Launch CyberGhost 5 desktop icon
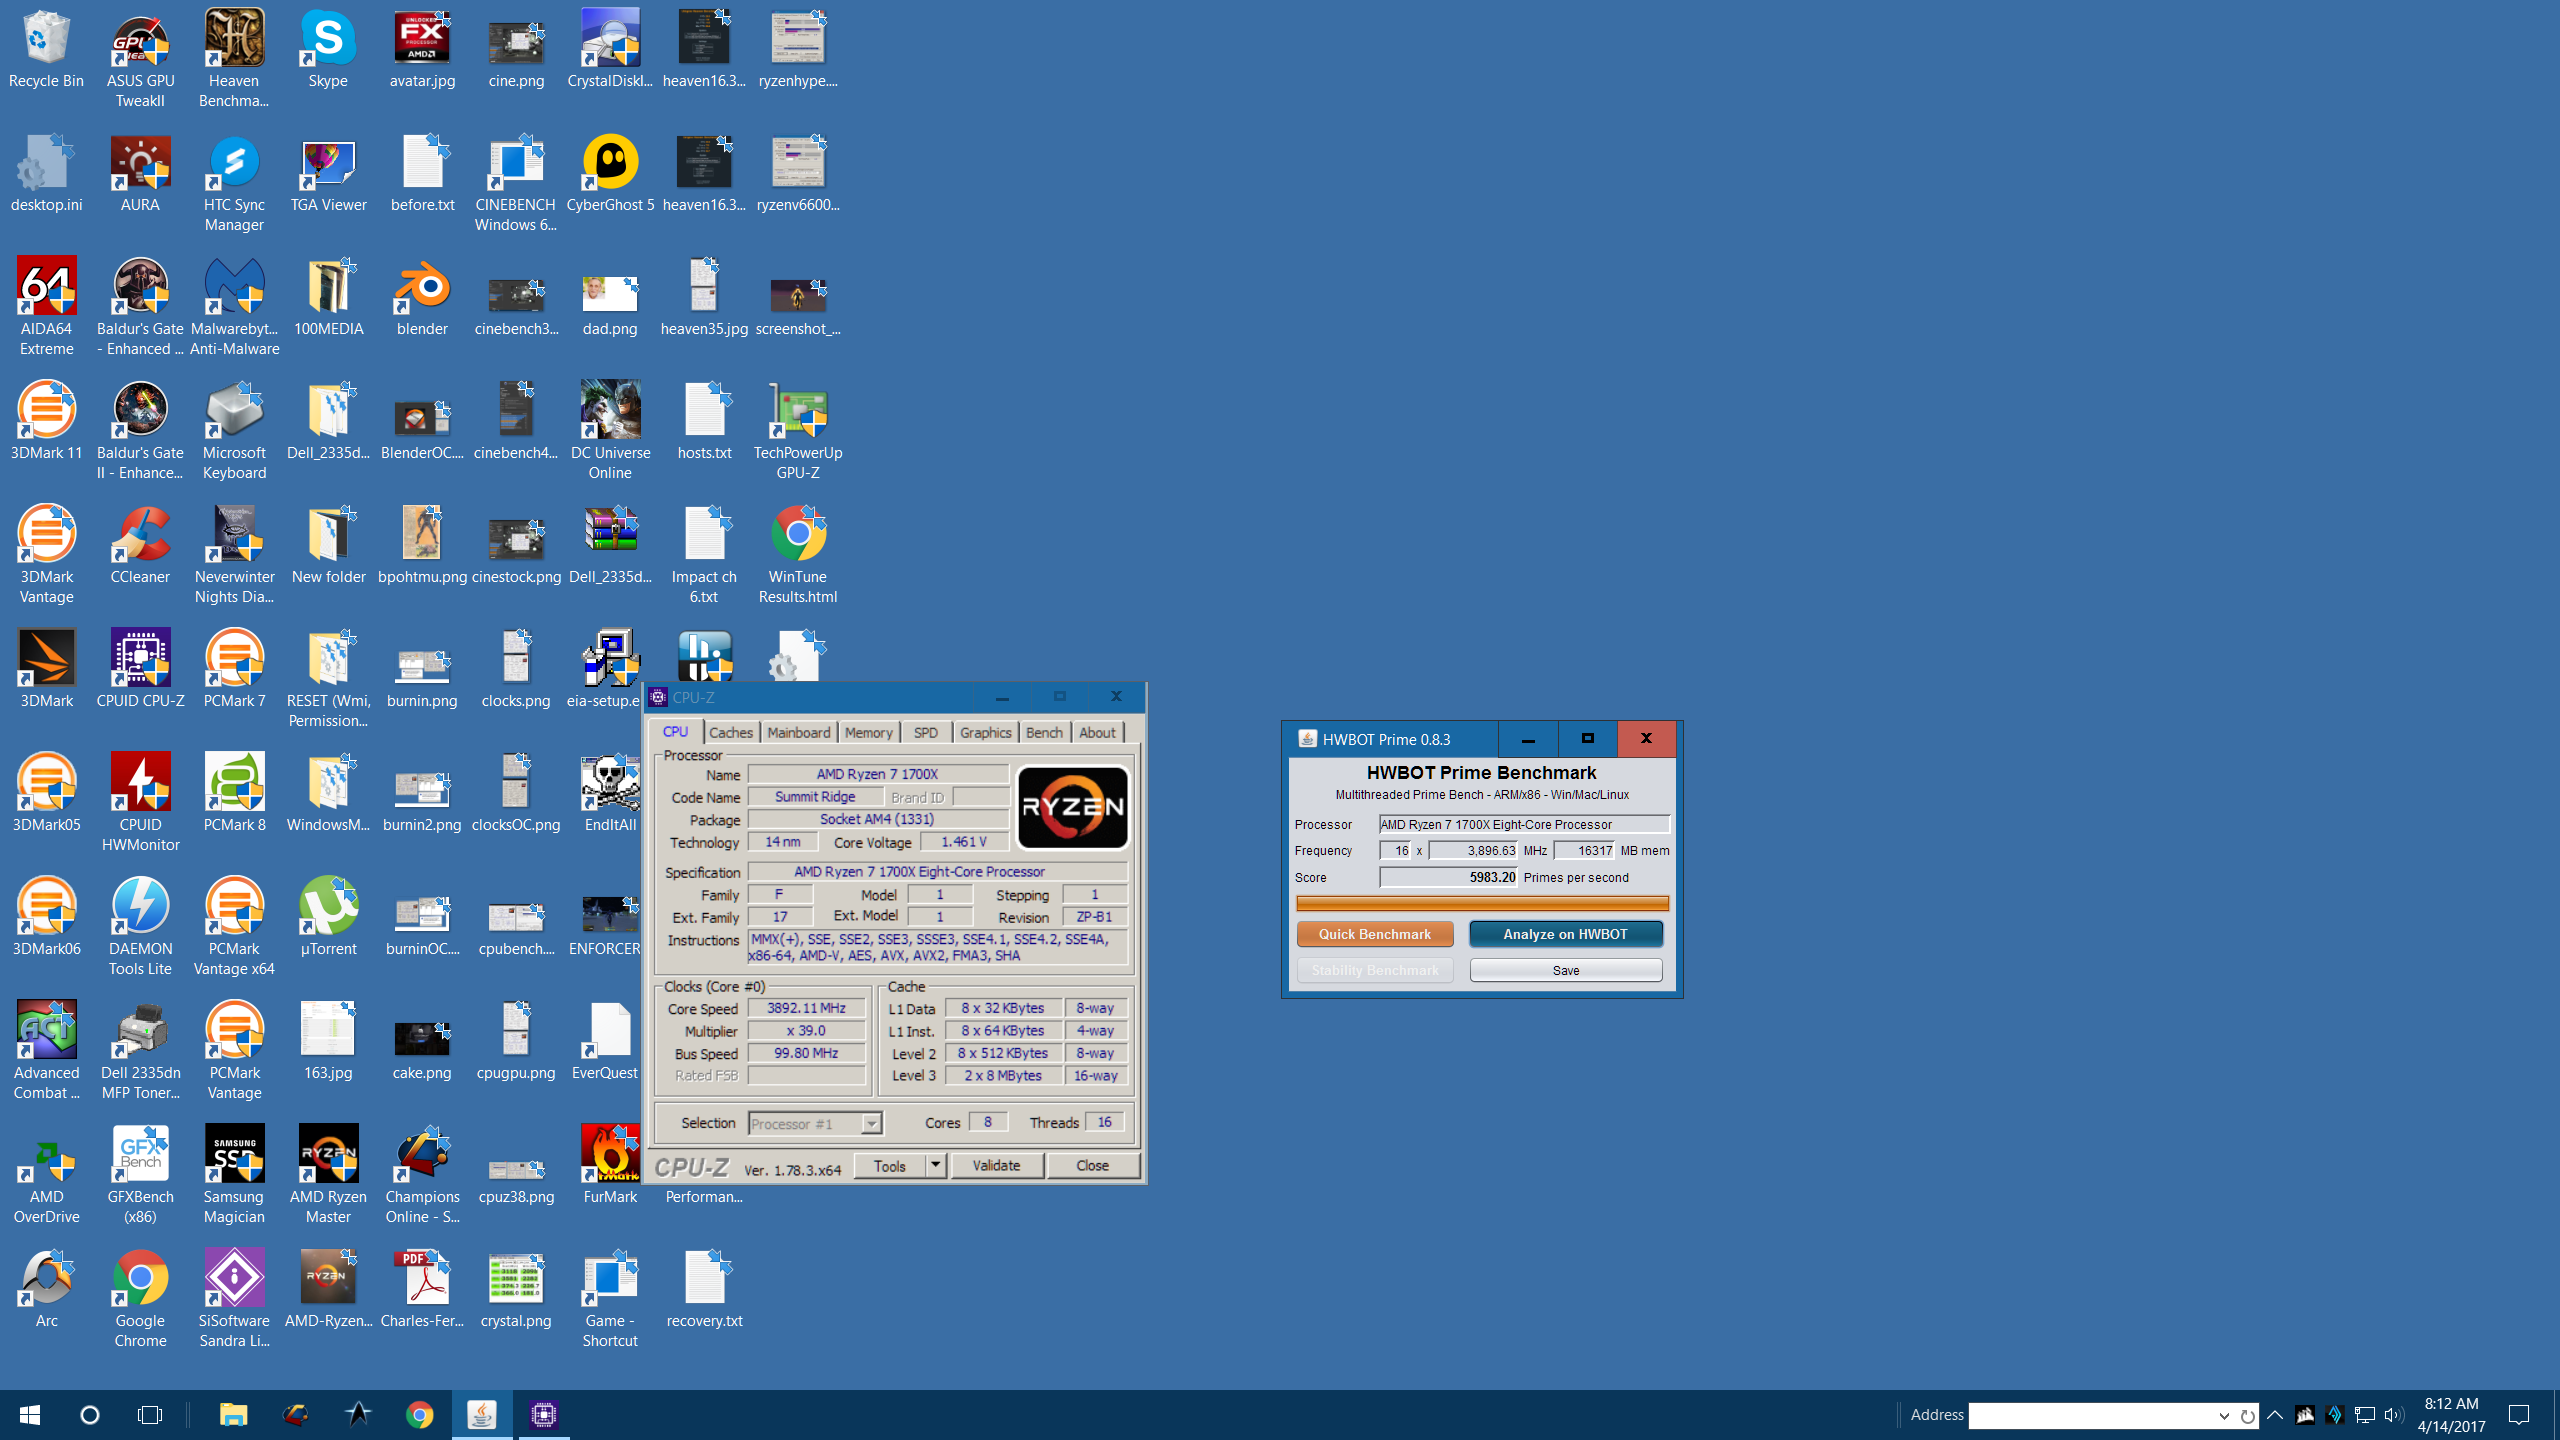The width and height of the screenshot is (2560, 1440). click(x=610, y=174)
